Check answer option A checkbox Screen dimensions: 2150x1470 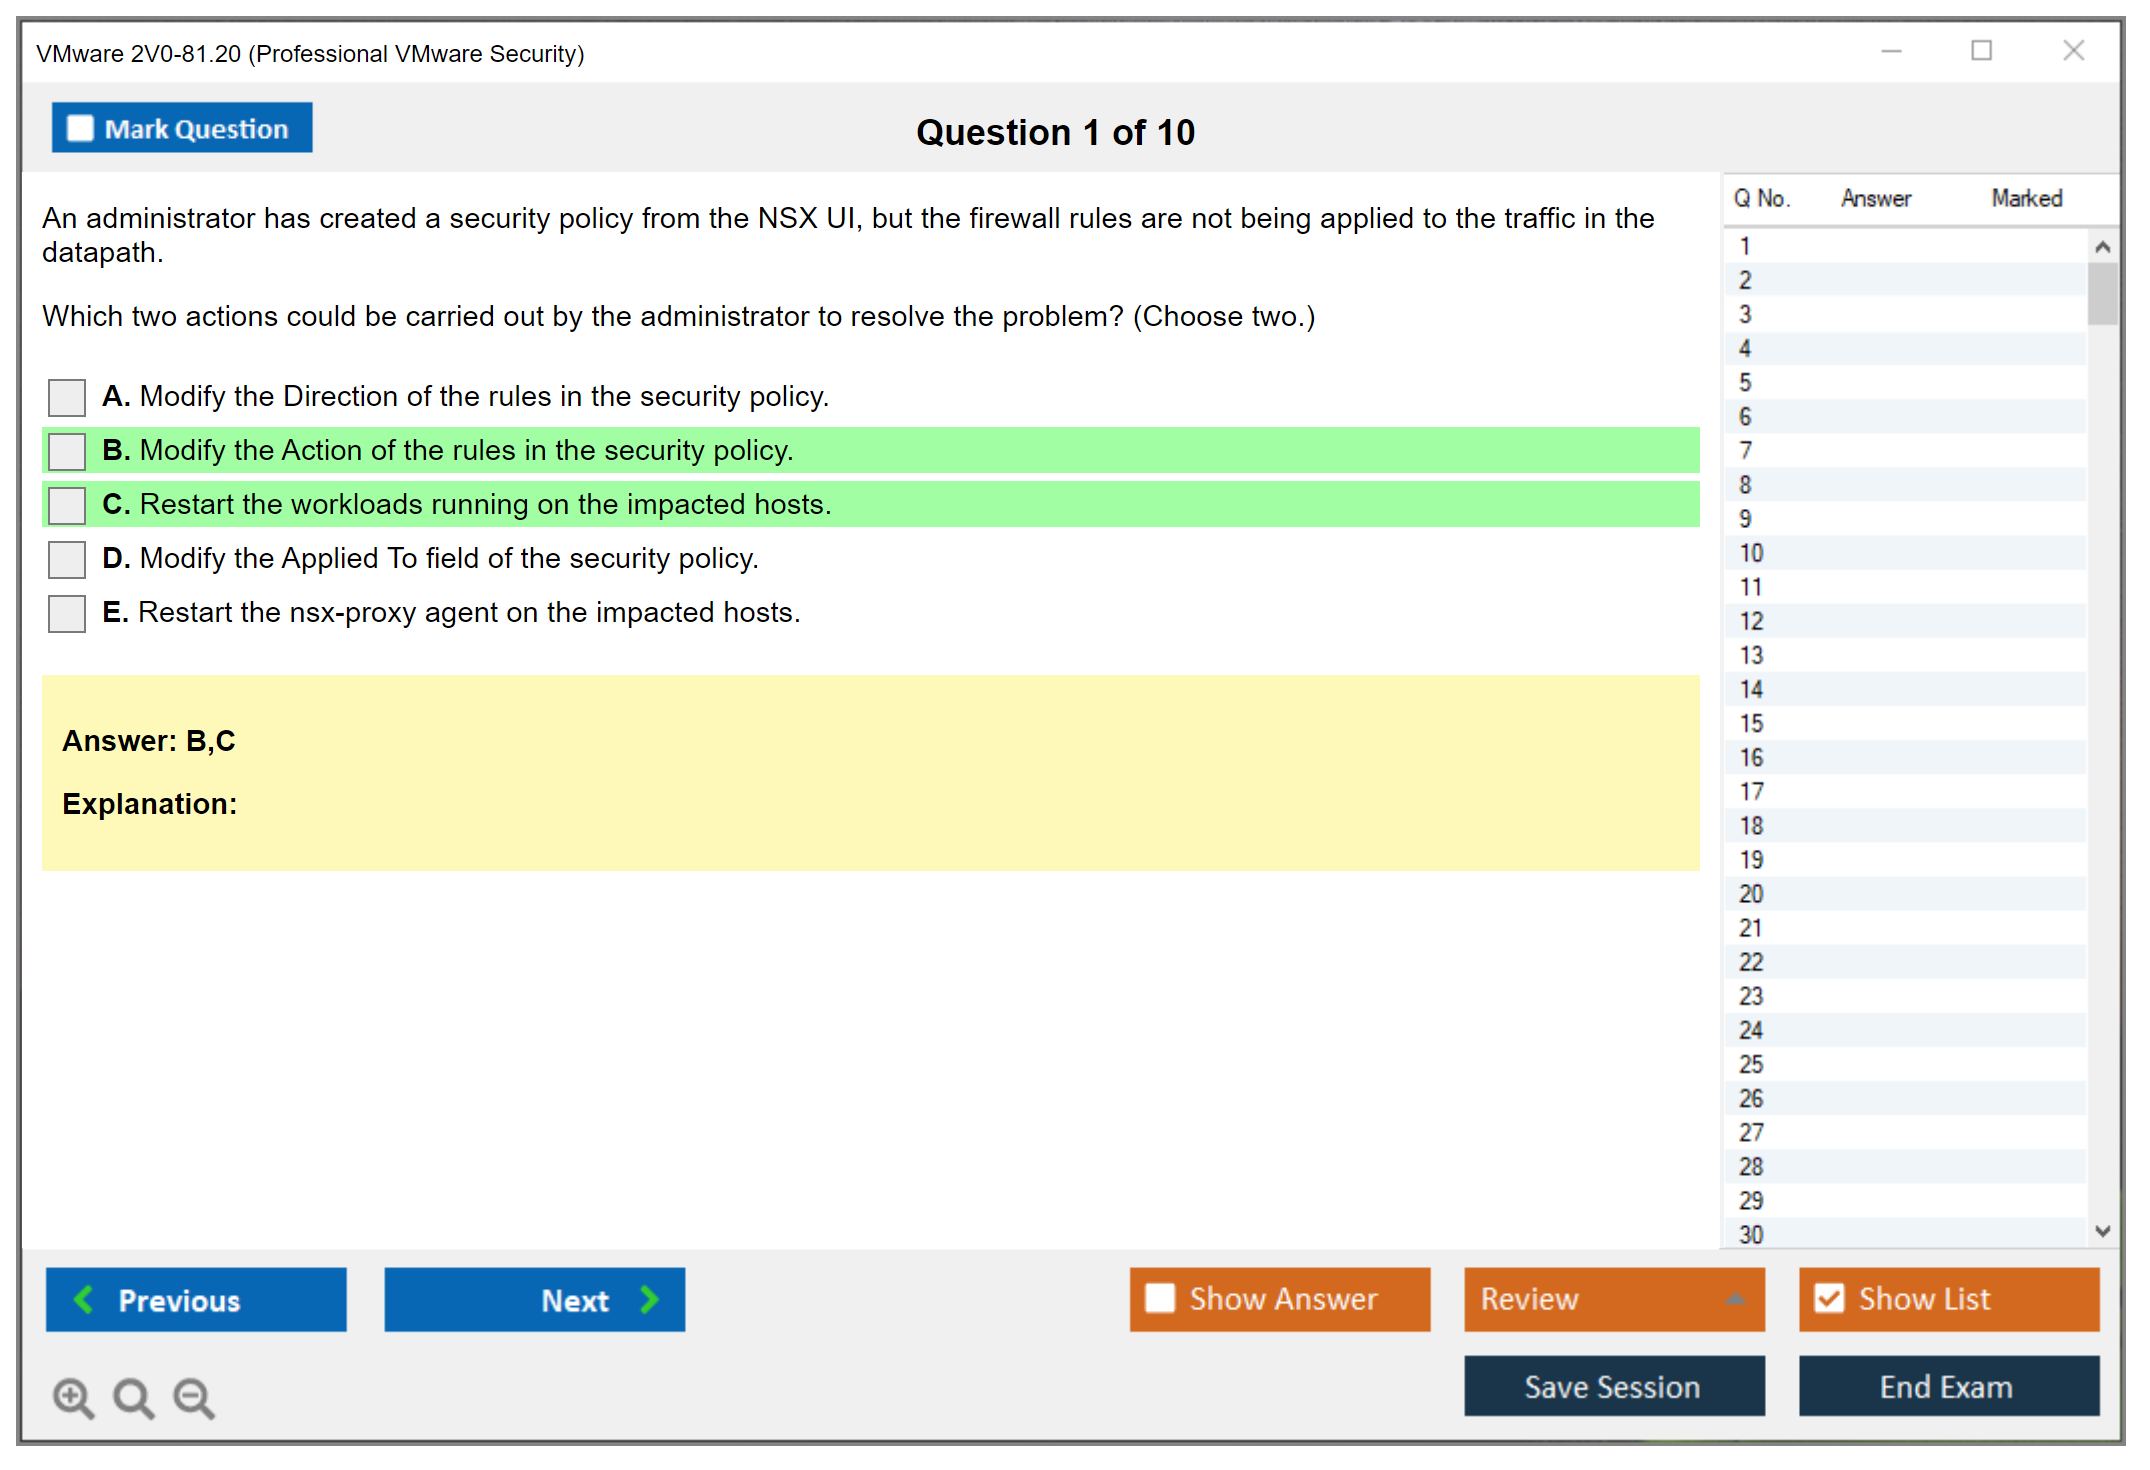67,397
